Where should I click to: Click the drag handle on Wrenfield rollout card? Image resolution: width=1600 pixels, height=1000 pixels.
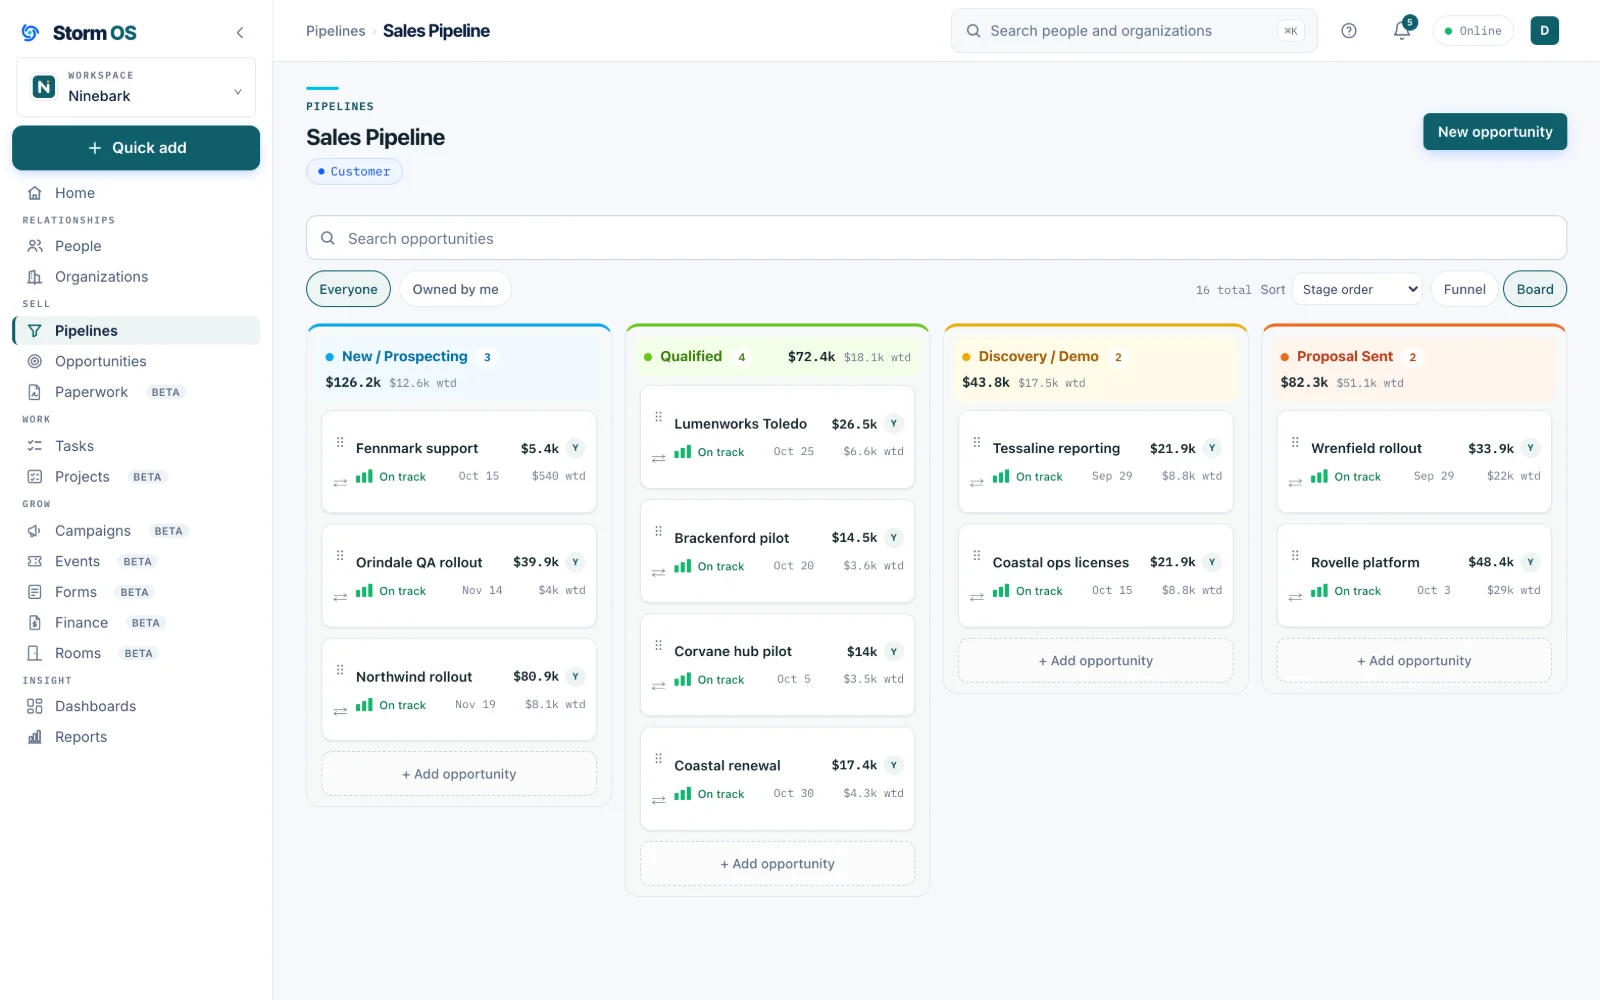point(1295,442)
